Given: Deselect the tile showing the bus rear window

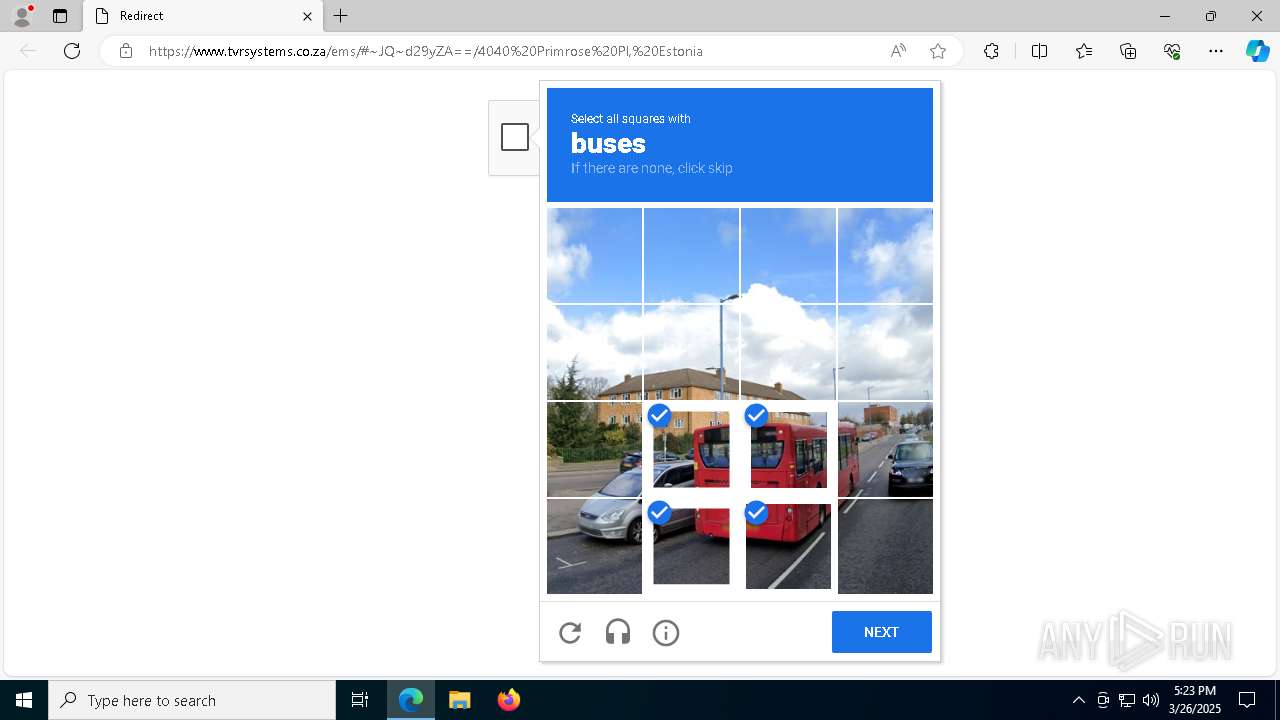Looking at the screenshot, I should coord(788,449).
